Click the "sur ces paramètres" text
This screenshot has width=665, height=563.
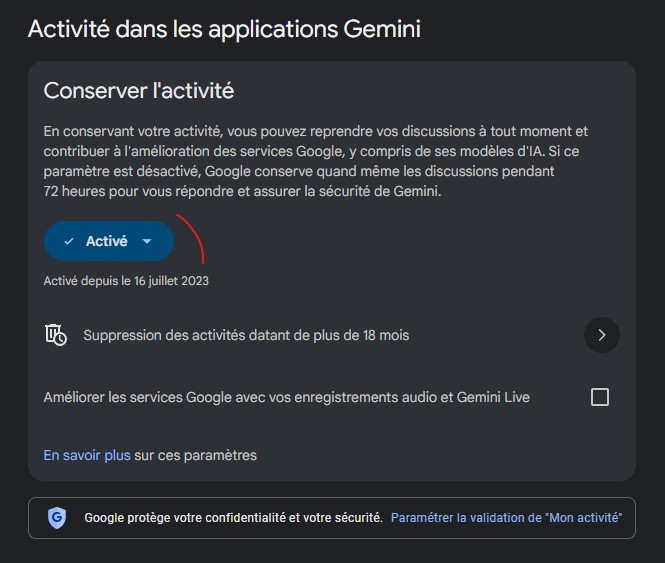(196, 455)
